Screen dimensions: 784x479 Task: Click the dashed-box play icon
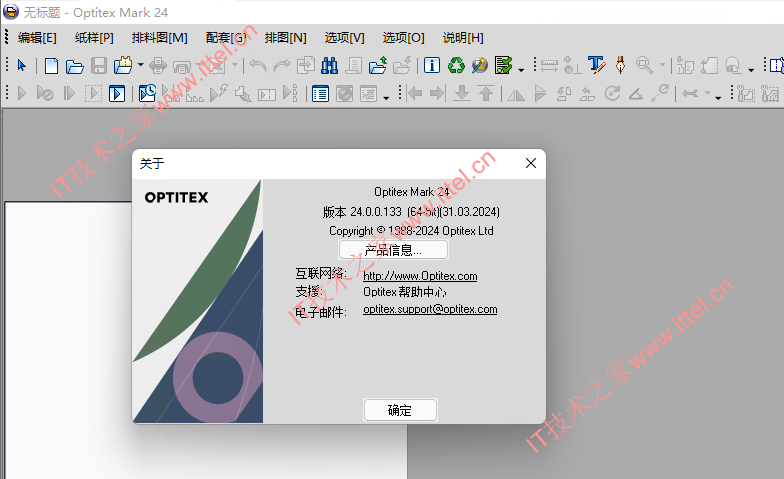93,94
